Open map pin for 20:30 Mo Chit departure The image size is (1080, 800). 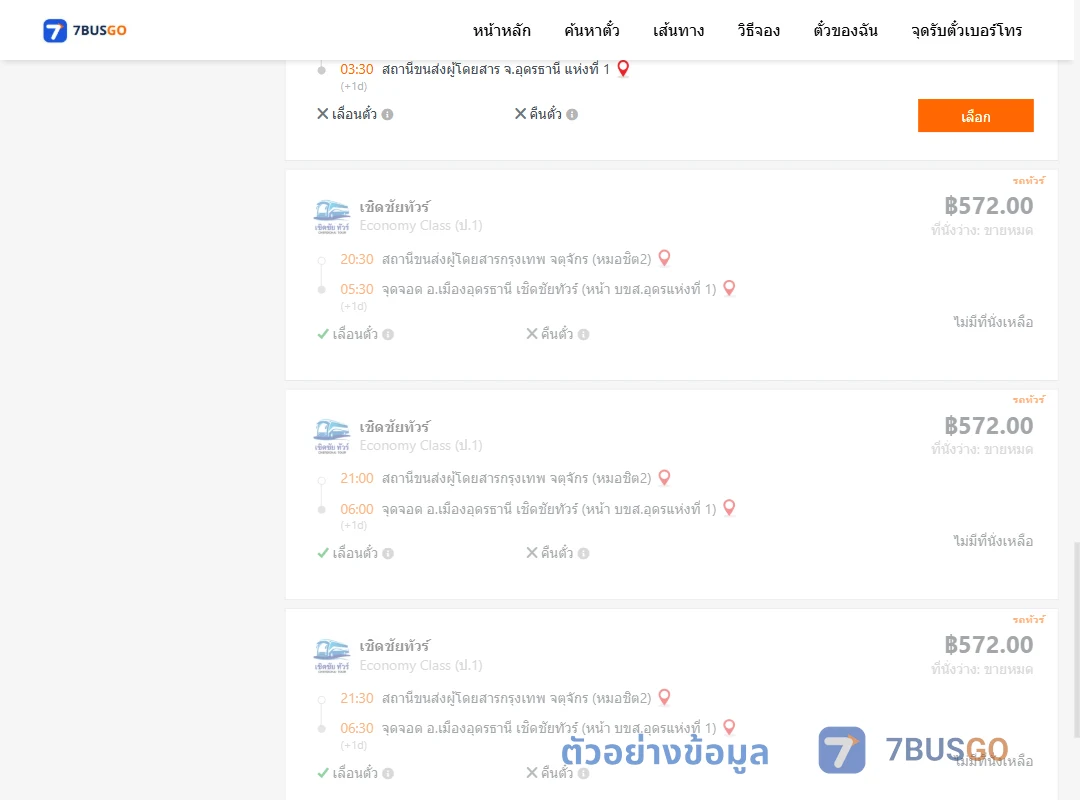[x=665, y=258]
